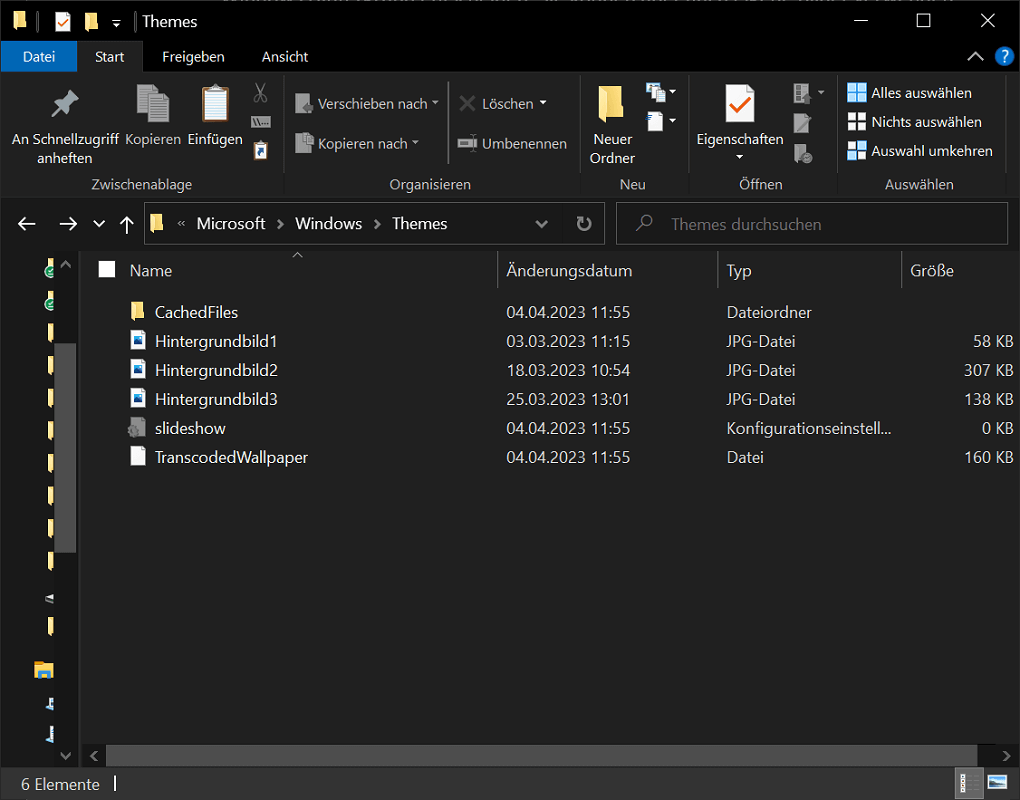This screenshot has height=800, width=1020.
Task: Click the navigation pane scroll up arrow
Action: (x=66, y=265)
